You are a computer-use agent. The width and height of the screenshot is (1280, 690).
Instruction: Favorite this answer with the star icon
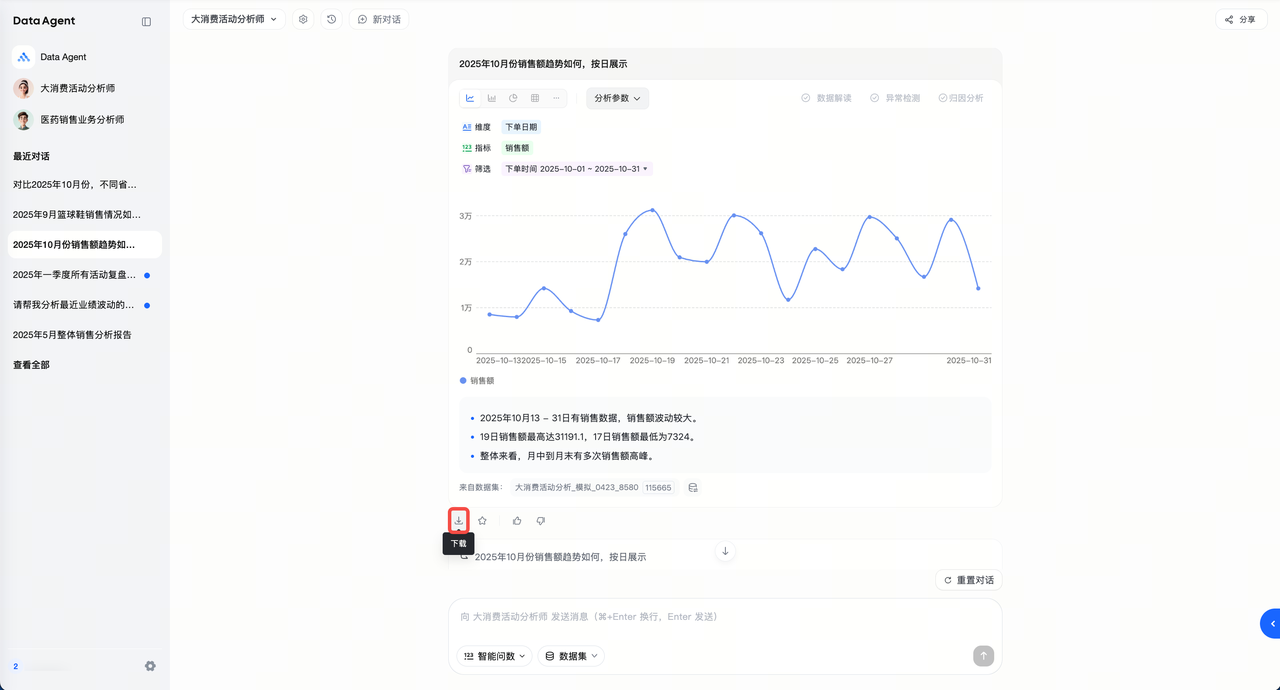click(482, 521)
